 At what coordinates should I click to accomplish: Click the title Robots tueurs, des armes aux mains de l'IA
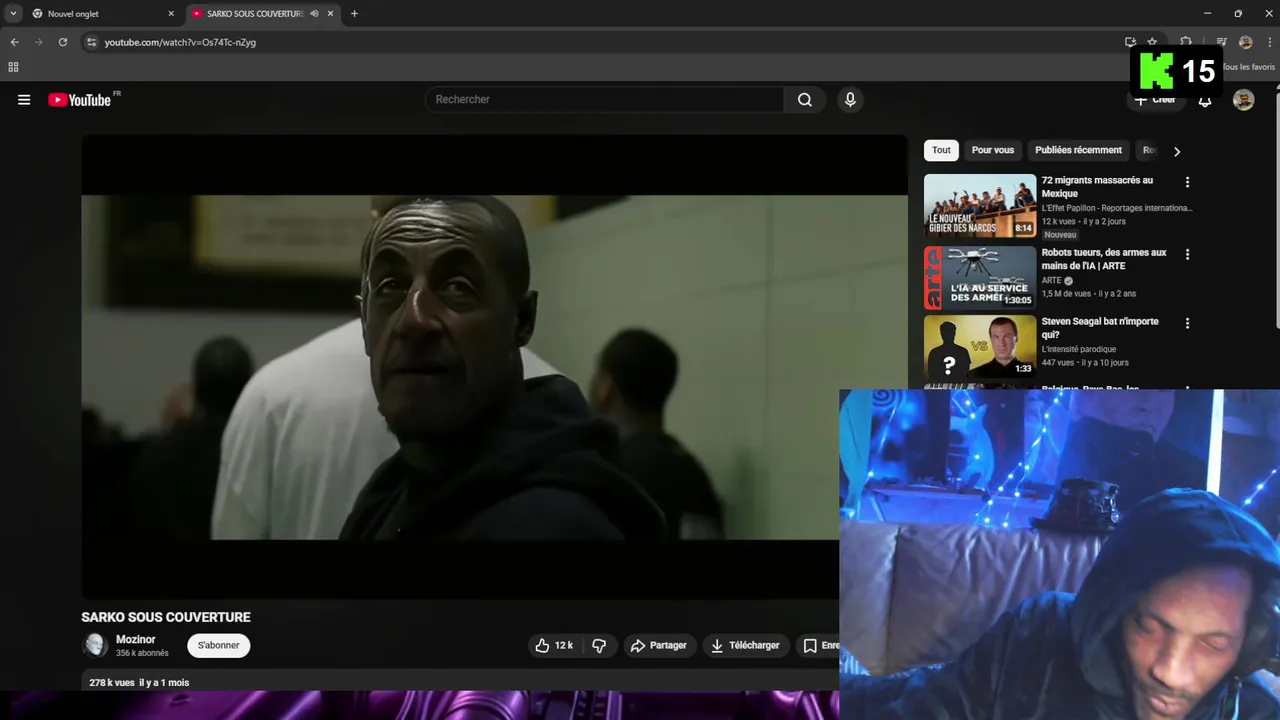tap(1104, 260)
